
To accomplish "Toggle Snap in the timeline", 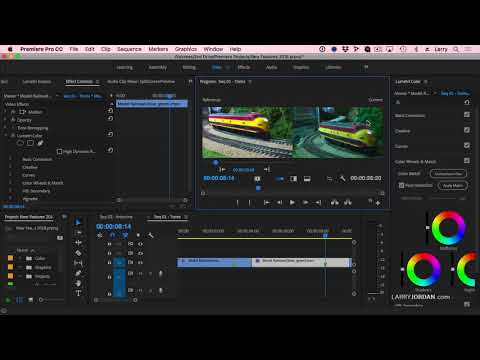I will click(x=112, y=235).
